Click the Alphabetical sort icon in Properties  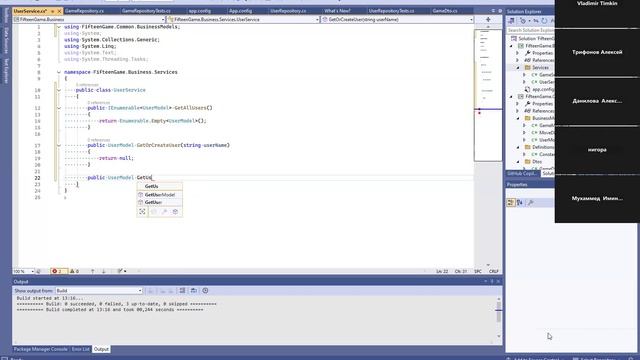coord(520,202)
